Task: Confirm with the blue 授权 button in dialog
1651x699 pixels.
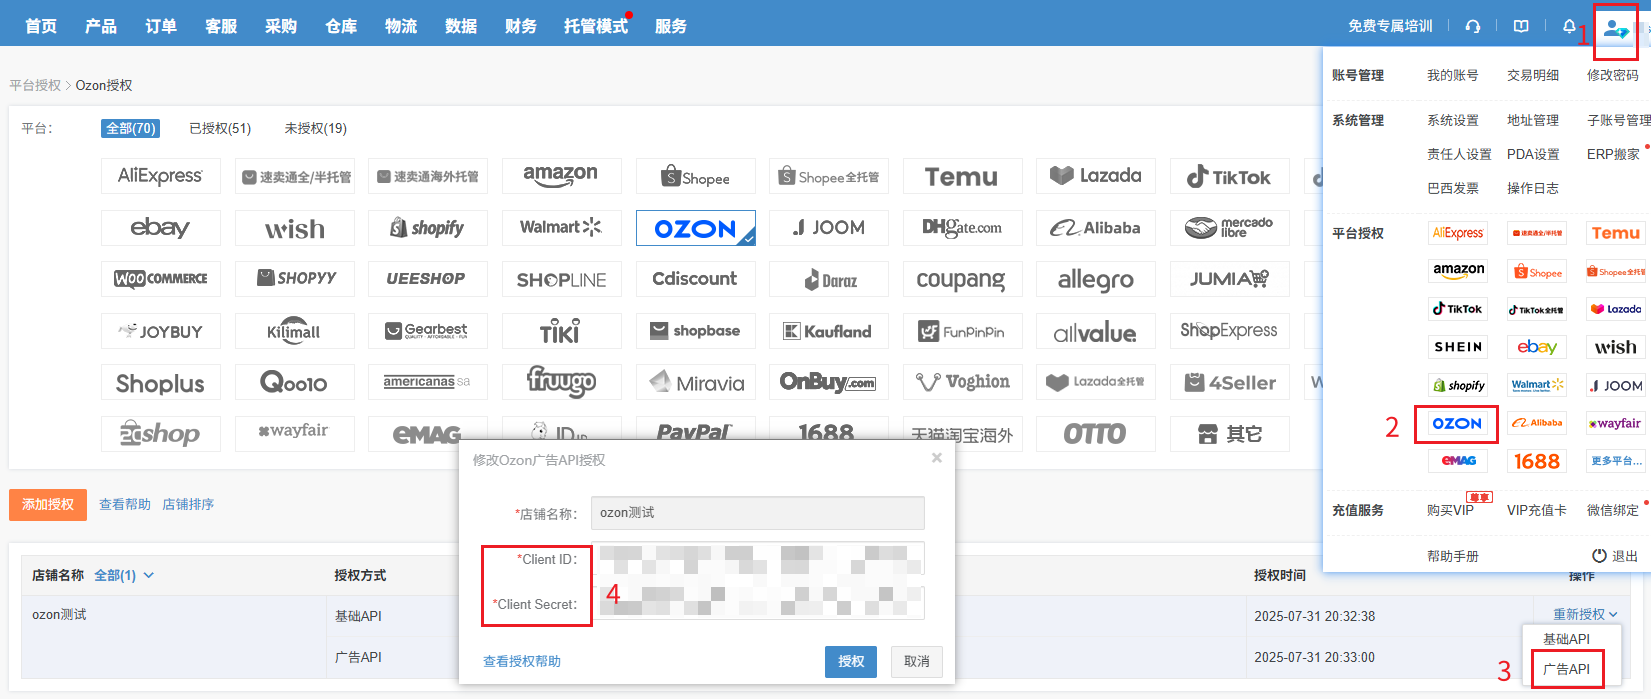Action: 851,662
